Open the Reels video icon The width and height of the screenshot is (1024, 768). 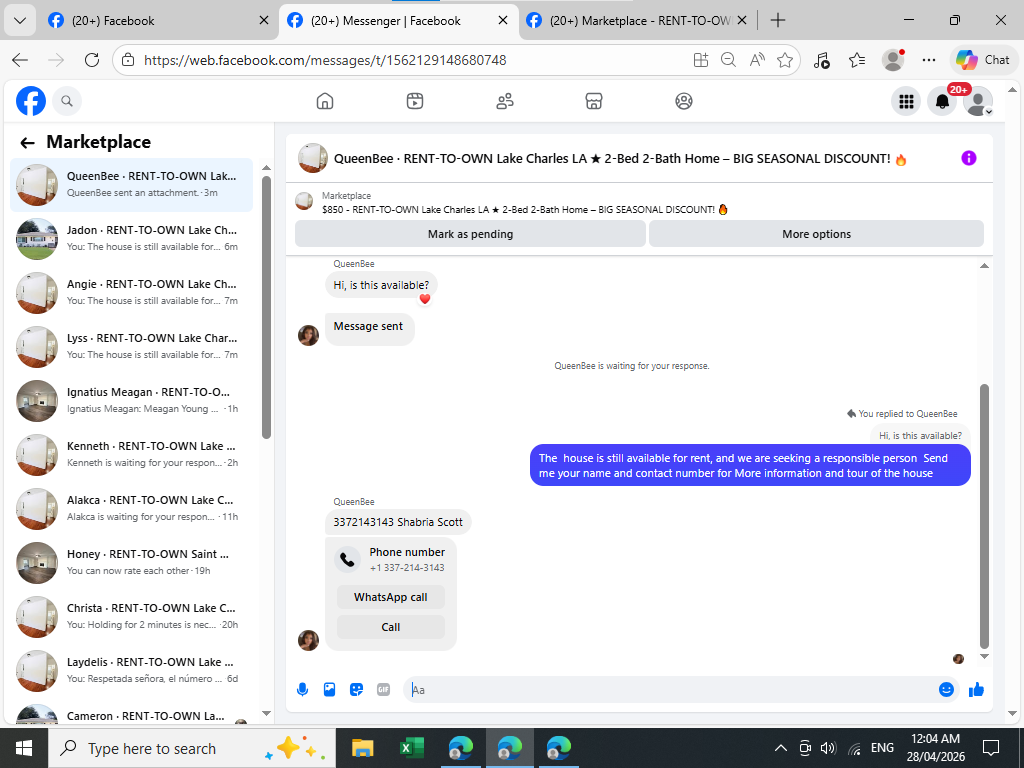(x=415, y=101)
